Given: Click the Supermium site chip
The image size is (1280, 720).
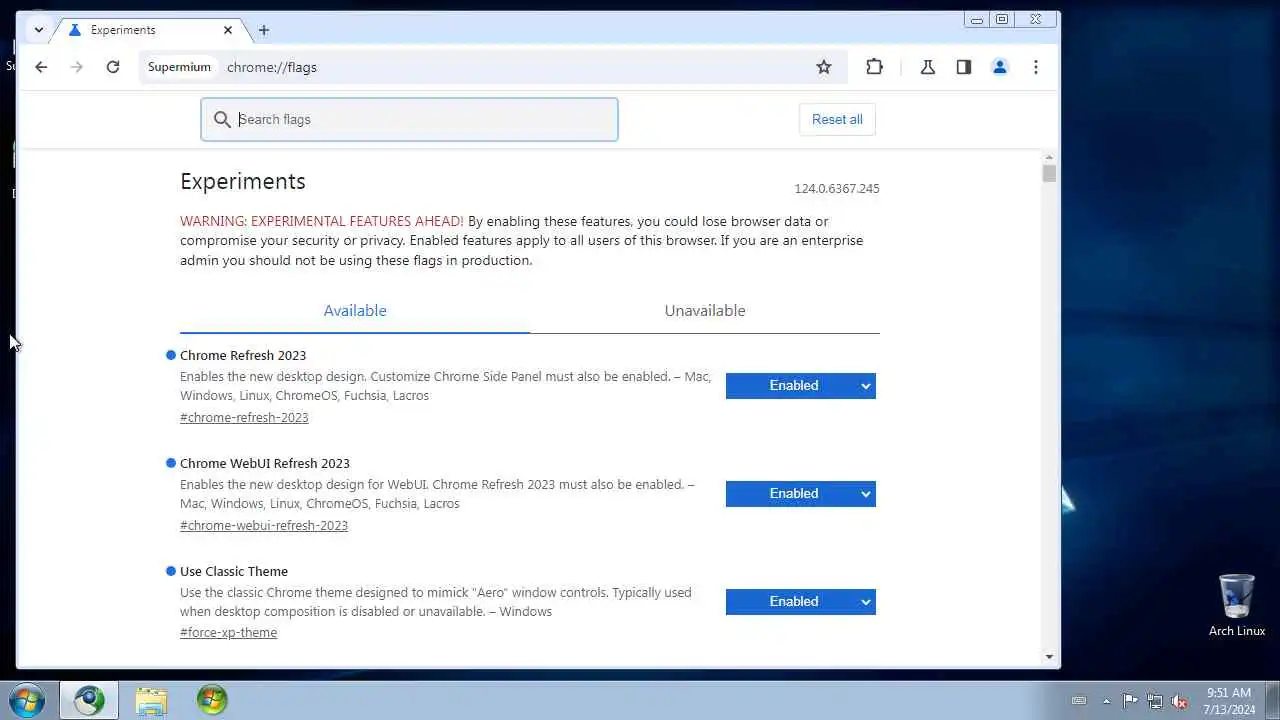Looking at the screenshot, I should [x=179, y=67].
